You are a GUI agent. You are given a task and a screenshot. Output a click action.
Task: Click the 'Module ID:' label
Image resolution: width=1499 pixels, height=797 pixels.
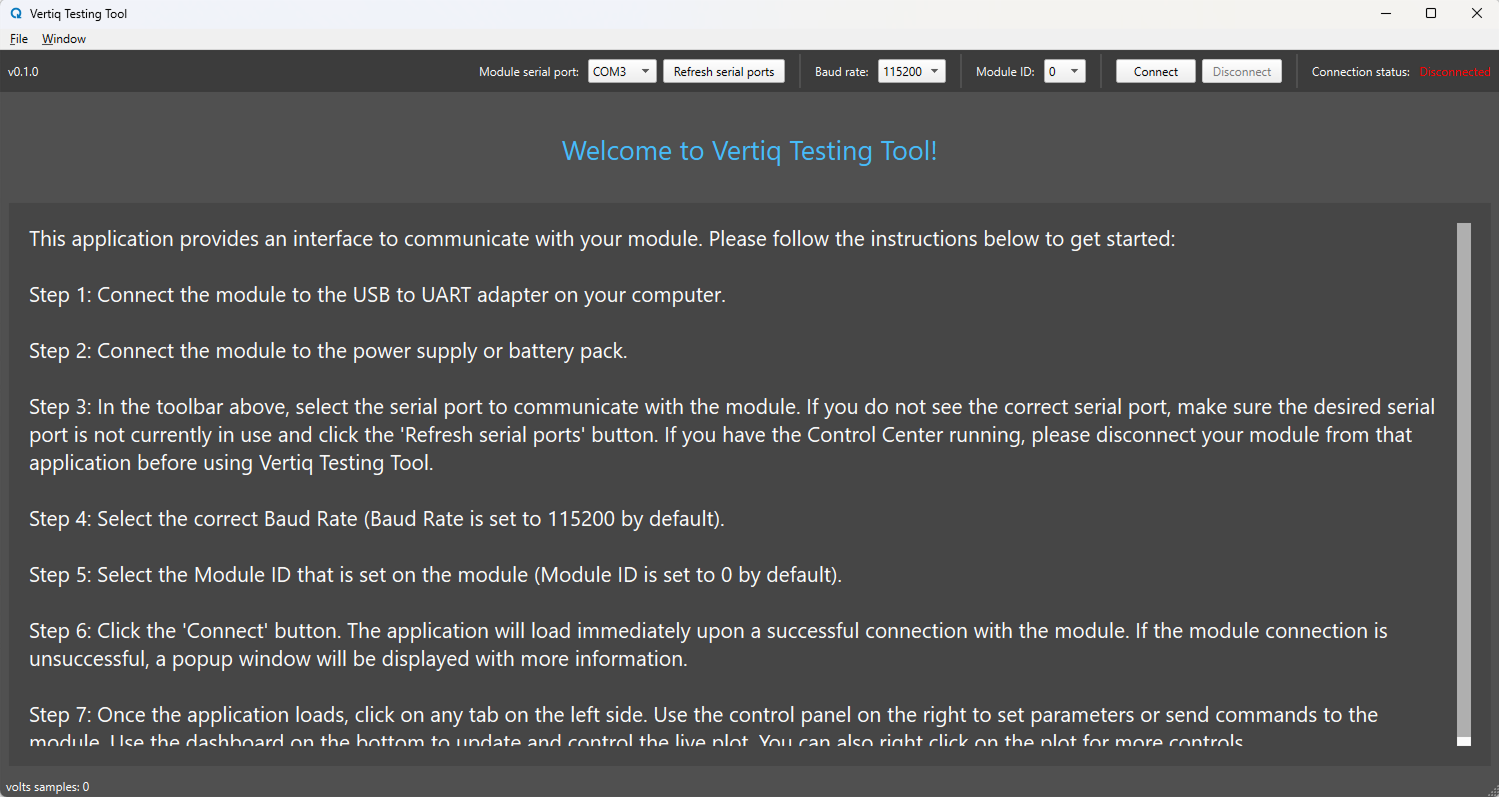pos(1005,72)
